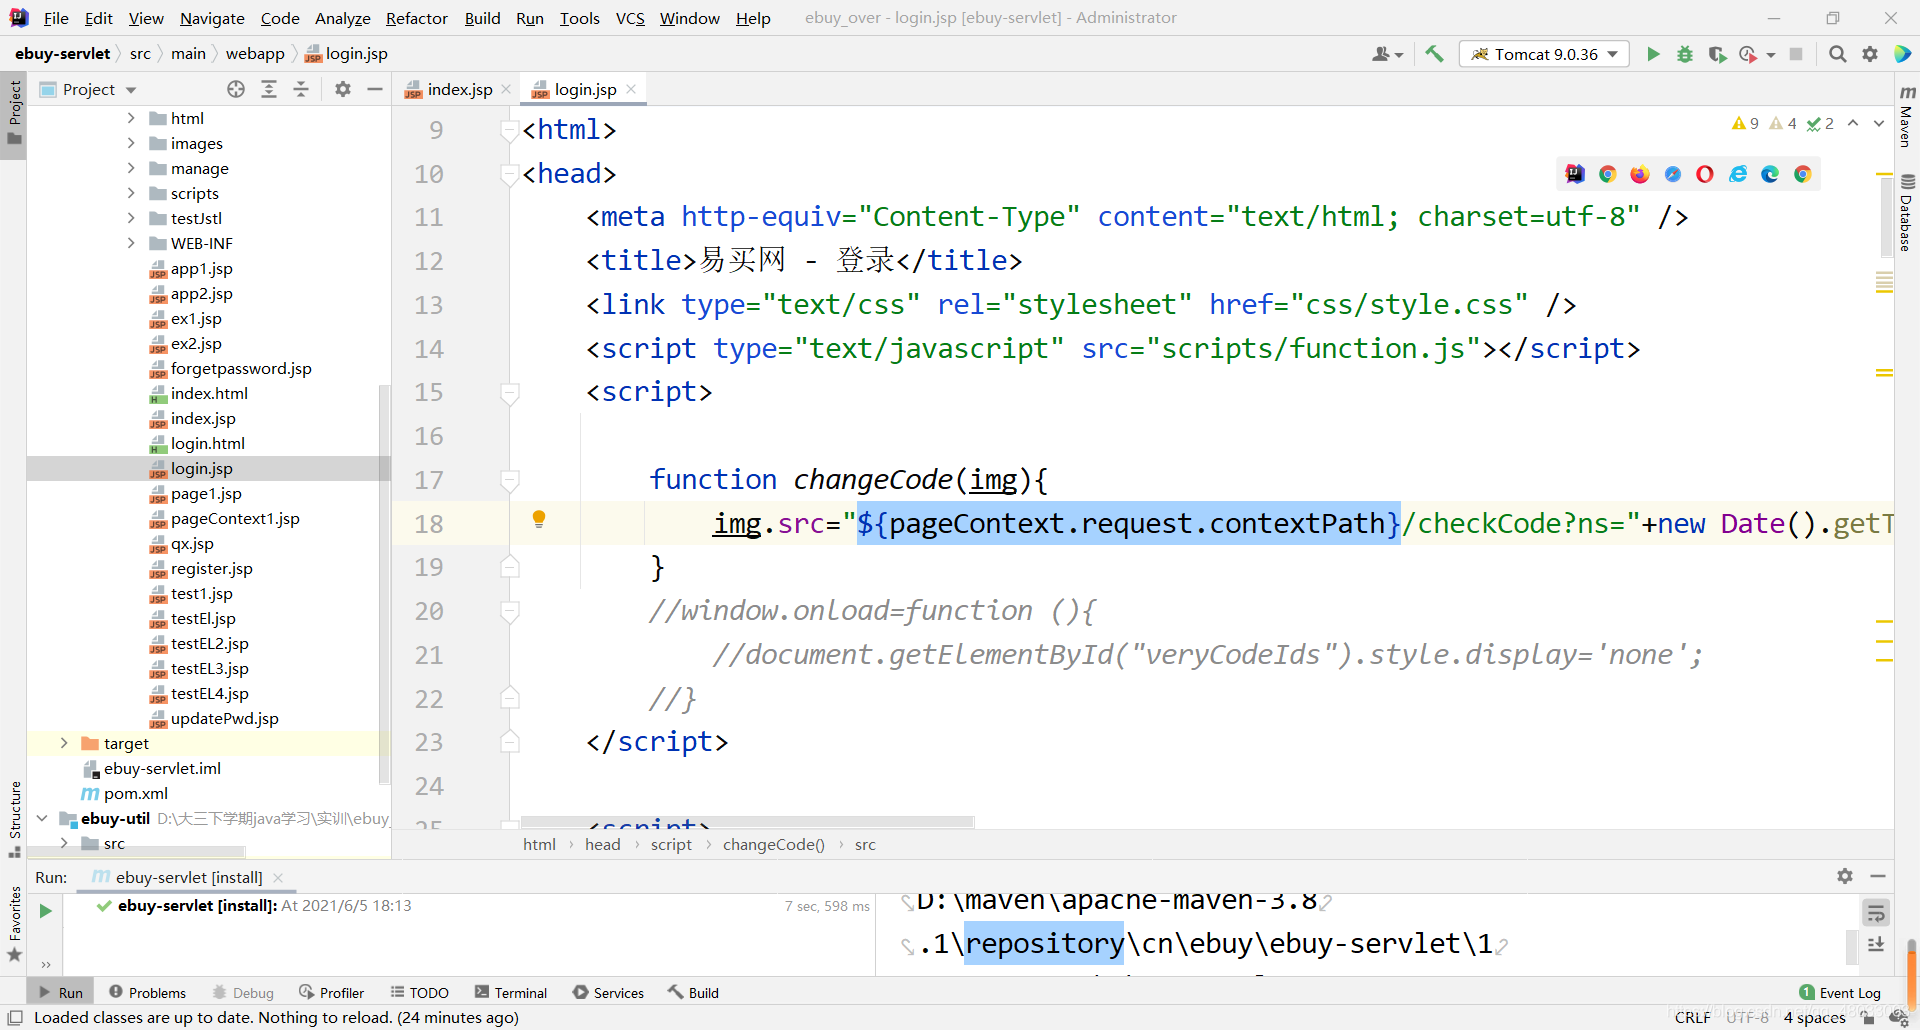Click the Build Project hammer icon
Screen dimensions: 1920x1030
click(1434, 54)
